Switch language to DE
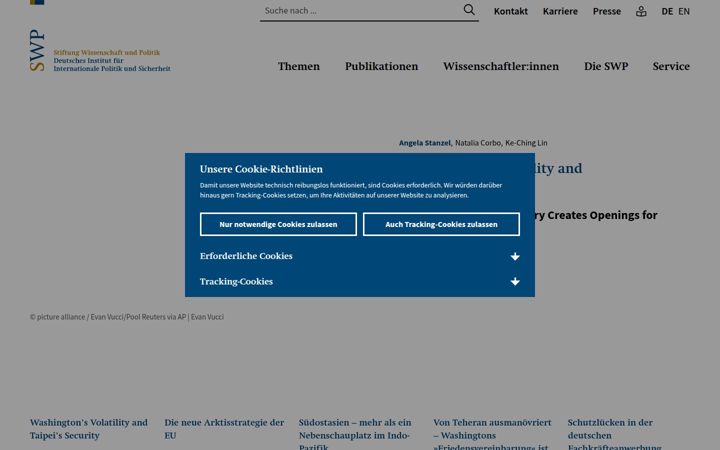Viewport: 720px width, 450px height. click(x=667, y=11)
